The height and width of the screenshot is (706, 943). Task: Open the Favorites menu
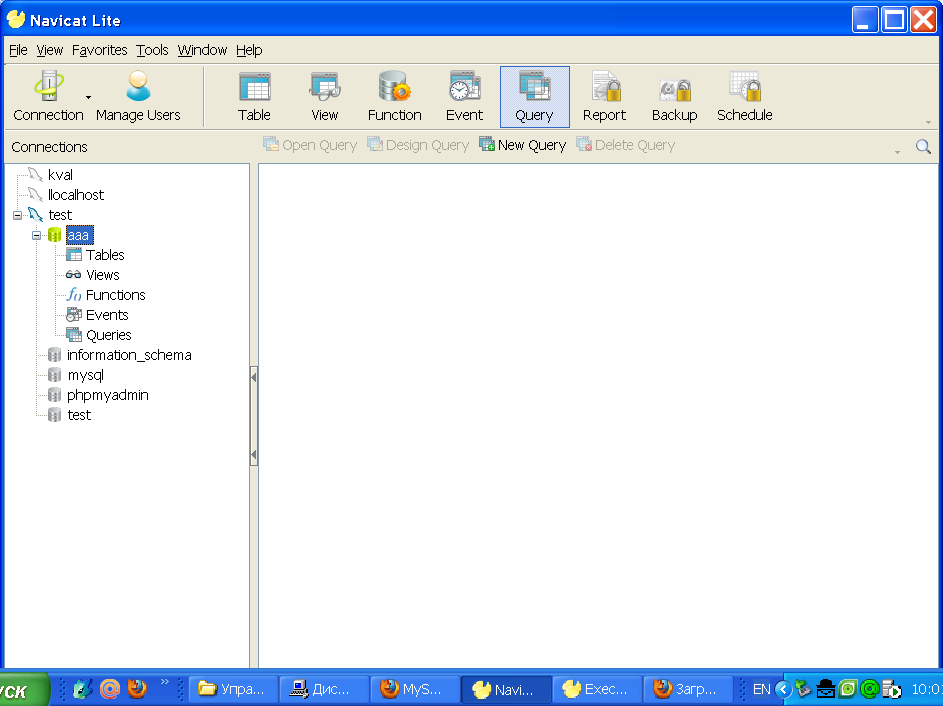point(99,50)
